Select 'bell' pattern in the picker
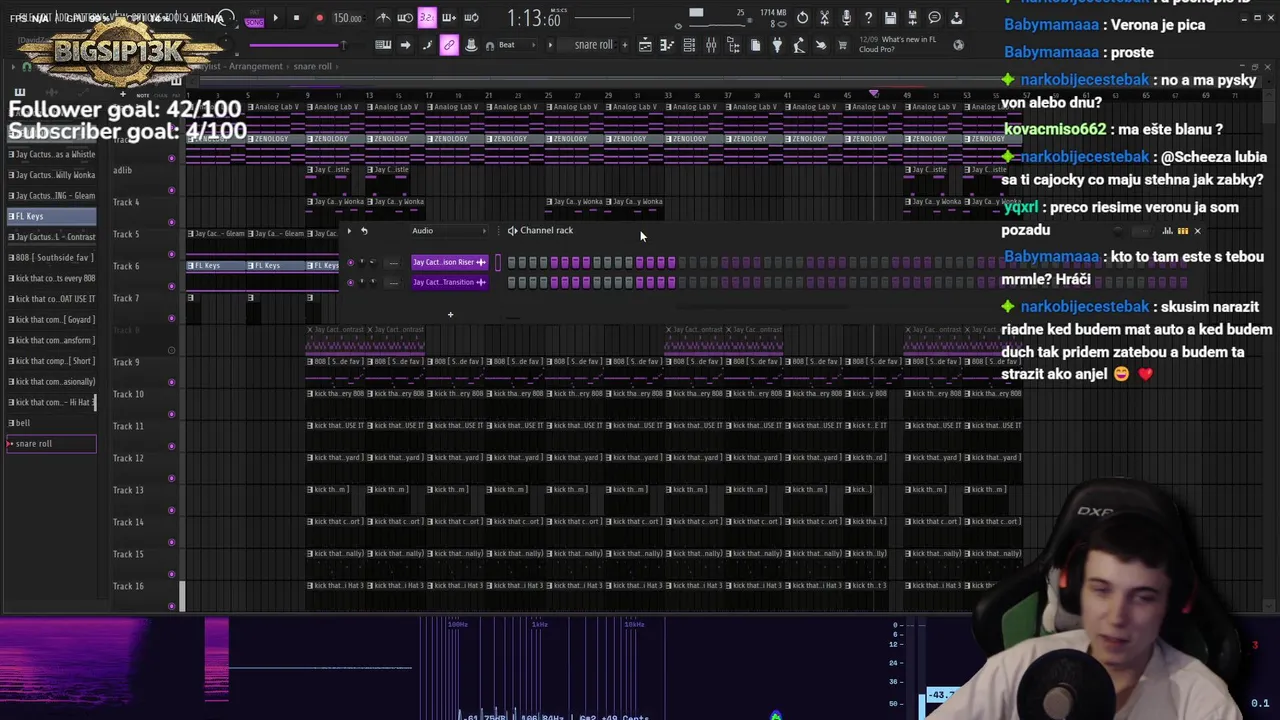 (x=52, y=423)
